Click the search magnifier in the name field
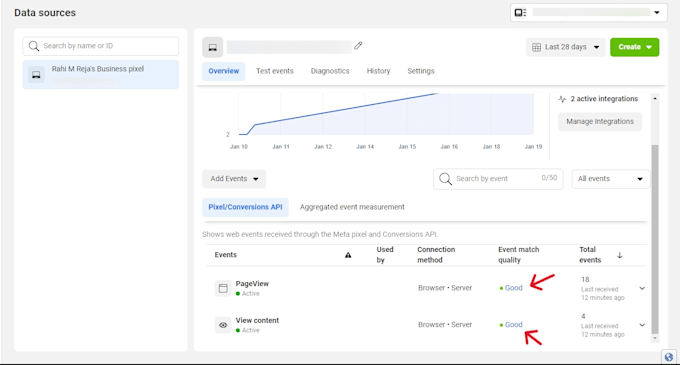680x365 pixels. [x=34, y=46]
